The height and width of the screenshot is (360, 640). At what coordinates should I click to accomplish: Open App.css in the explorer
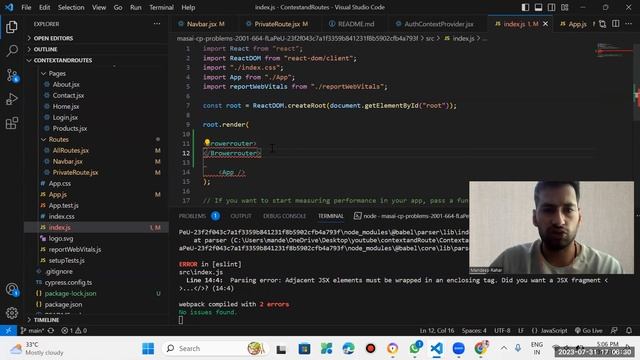point(60,184)
